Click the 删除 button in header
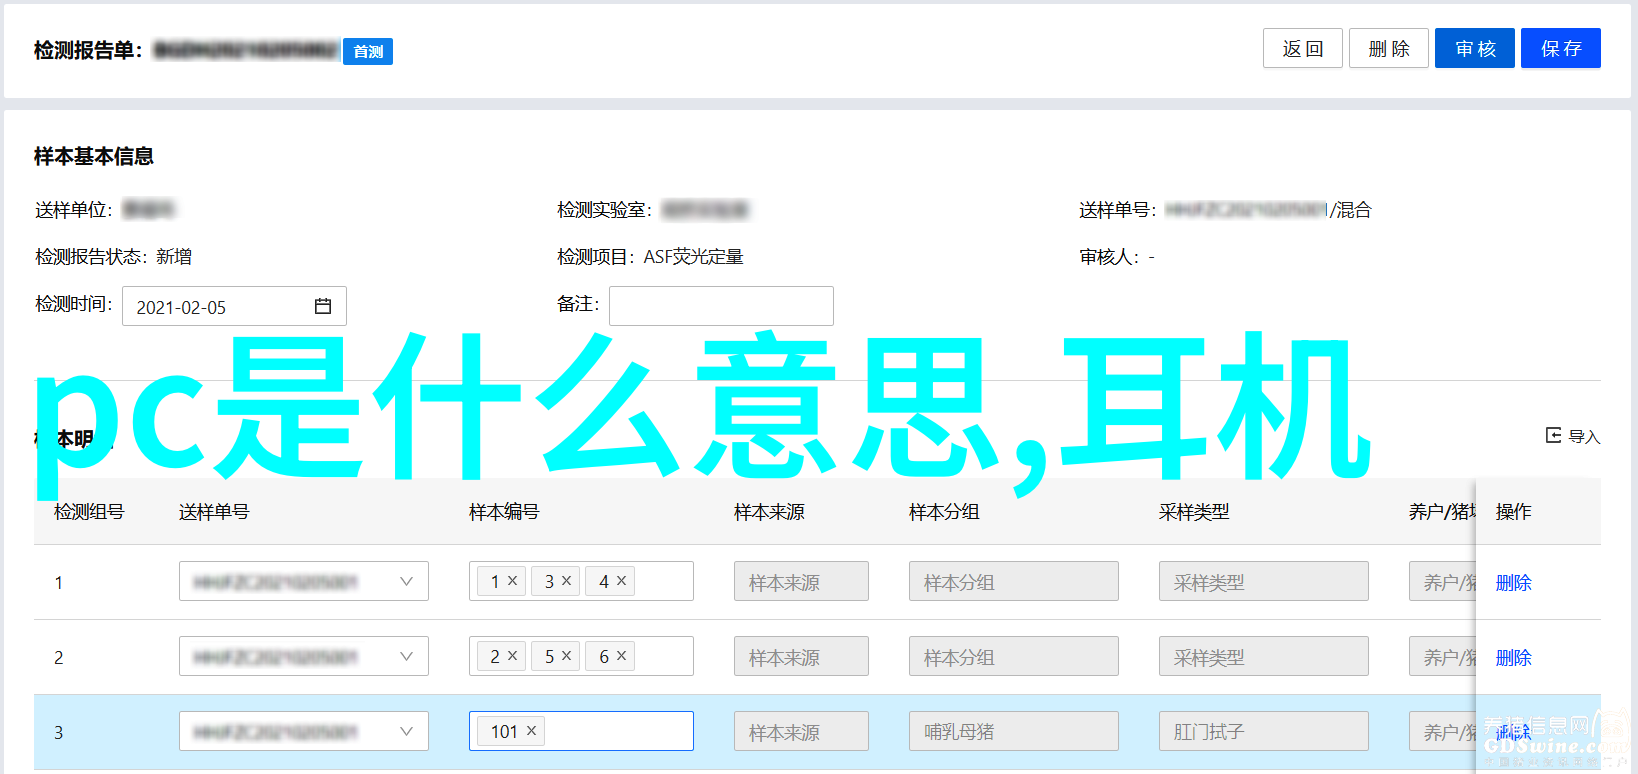This screenshot has width=1638, height=774. [x=1388, y=48]
